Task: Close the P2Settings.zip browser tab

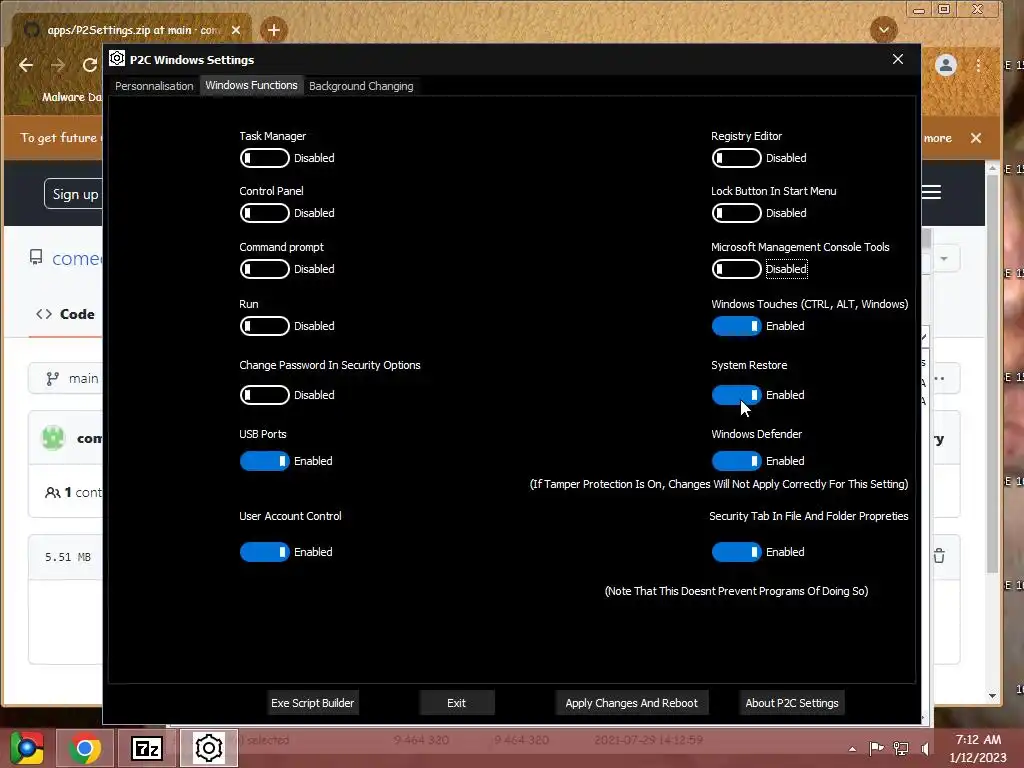Action: coord(236,30)
